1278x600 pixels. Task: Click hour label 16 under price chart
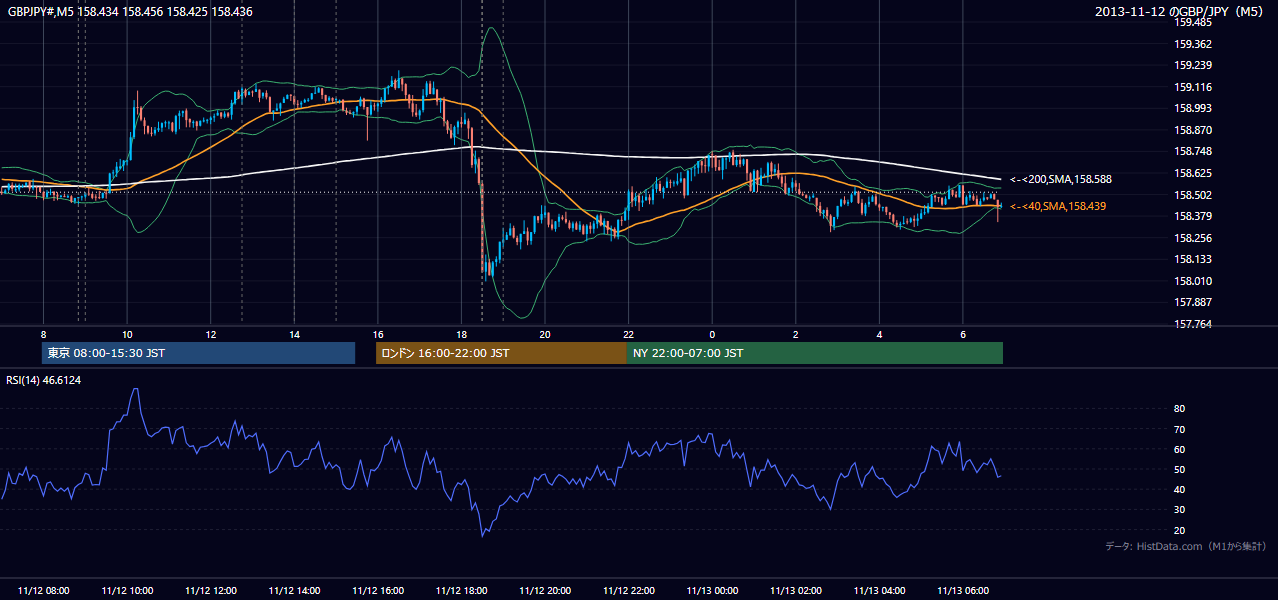click(x=378, y=334)
